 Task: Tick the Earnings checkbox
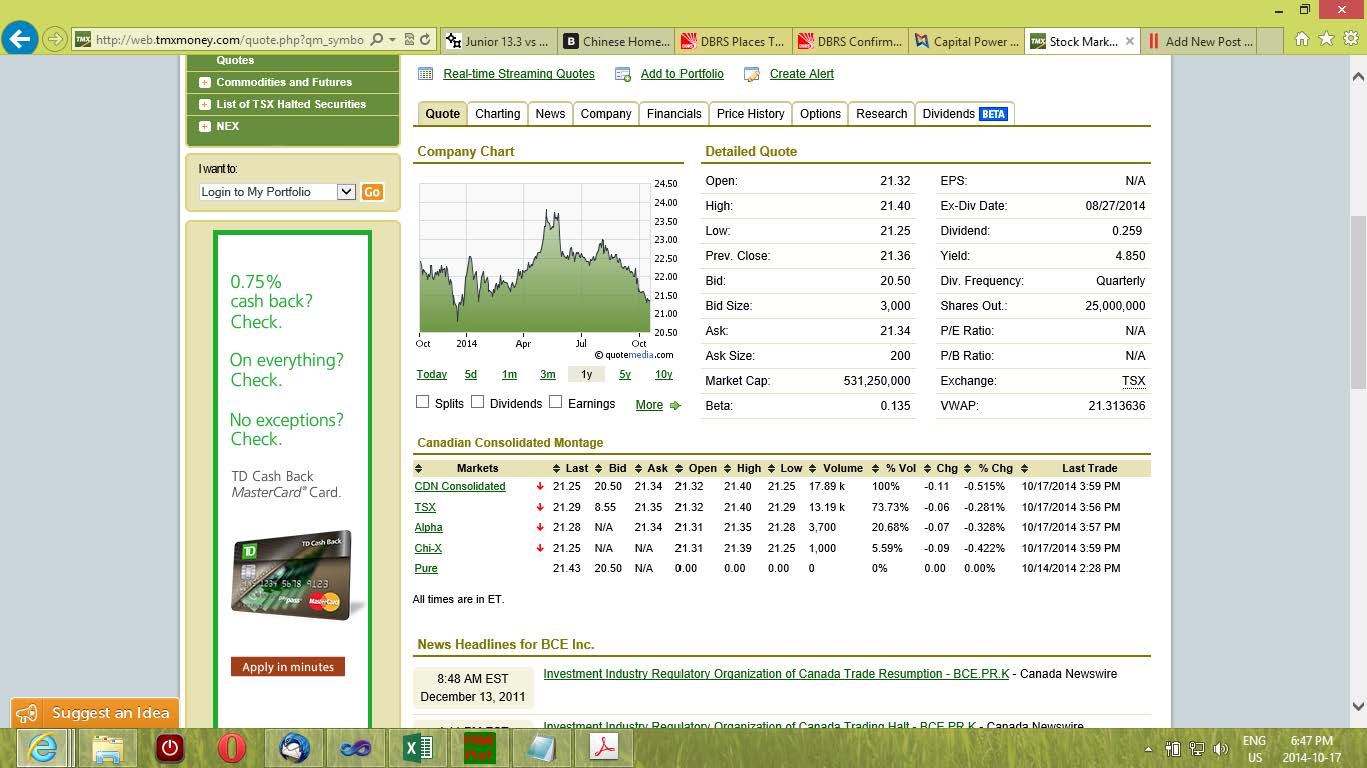tap(555, 402)
